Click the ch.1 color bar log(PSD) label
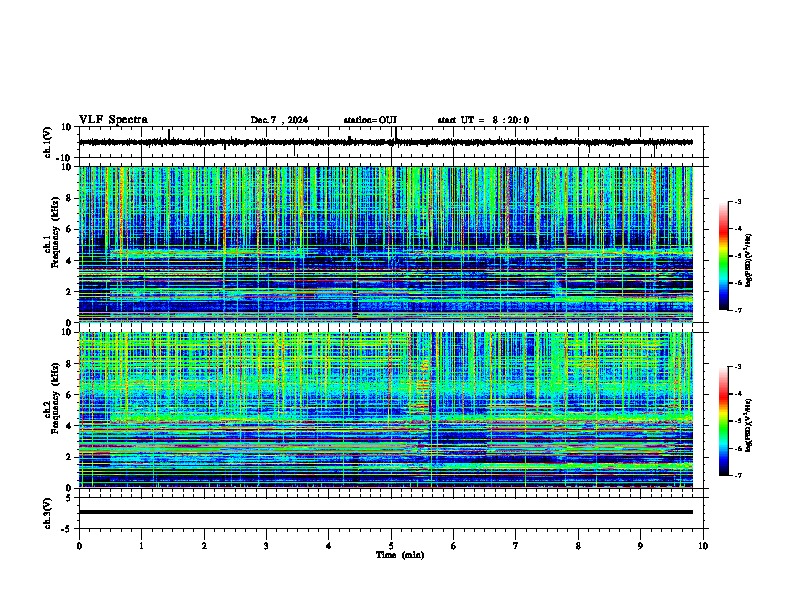 749,261
